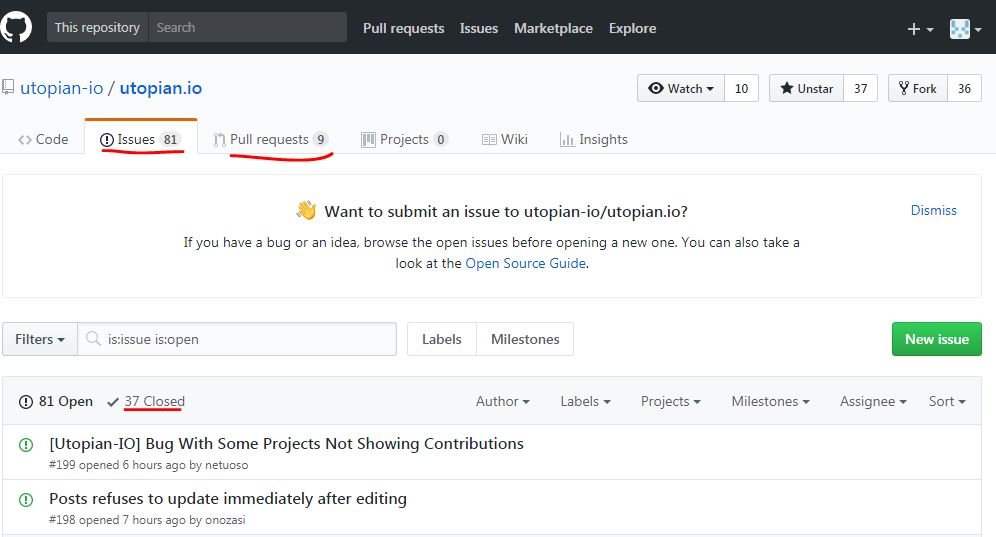Open the Insights tab
This screenshot has width=996, height=537.
(x=594, y=139)
